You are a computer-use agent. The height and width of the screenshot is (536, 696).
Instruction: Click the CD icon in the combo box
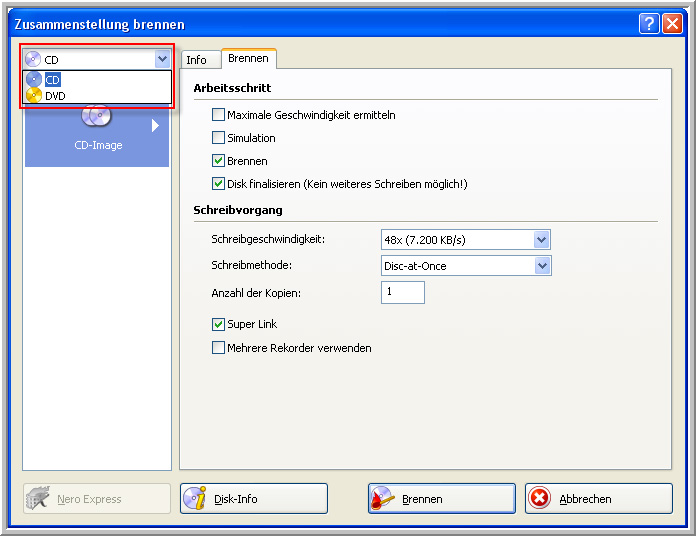tap(33, 59)
